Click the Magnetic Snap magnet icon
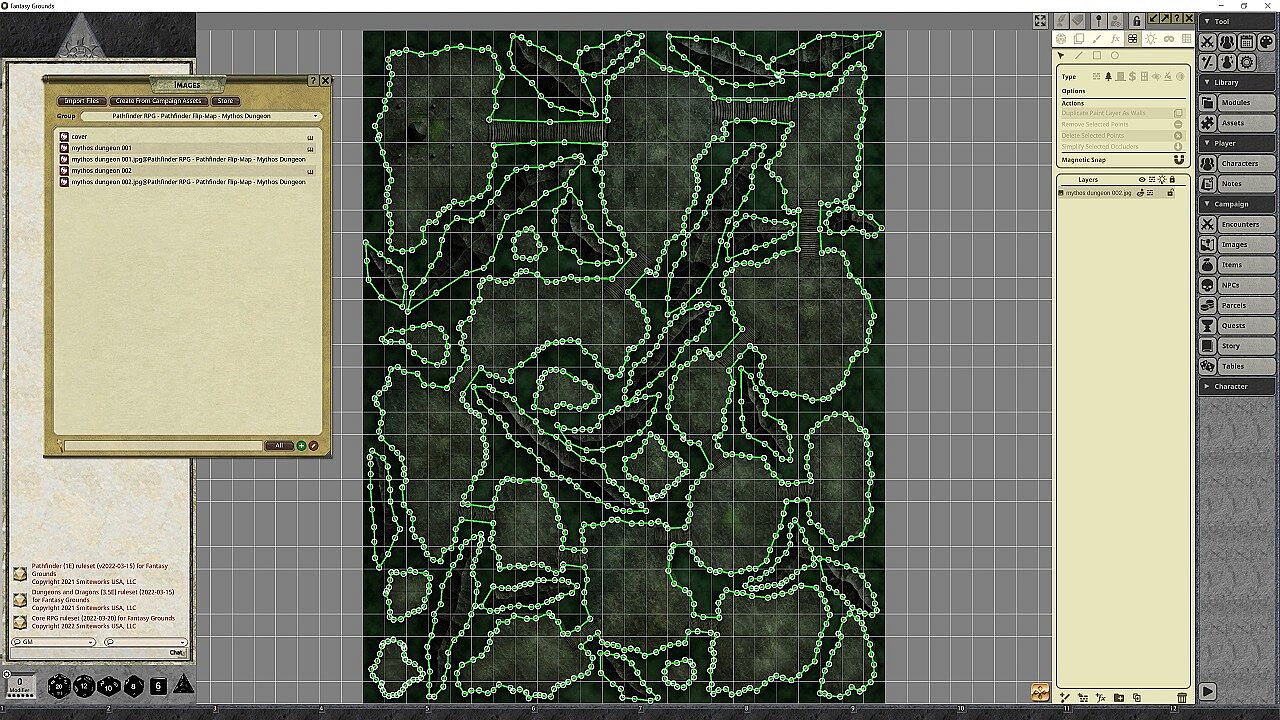This screenshot has height=720, width=1280. (x=1178, y=160)
